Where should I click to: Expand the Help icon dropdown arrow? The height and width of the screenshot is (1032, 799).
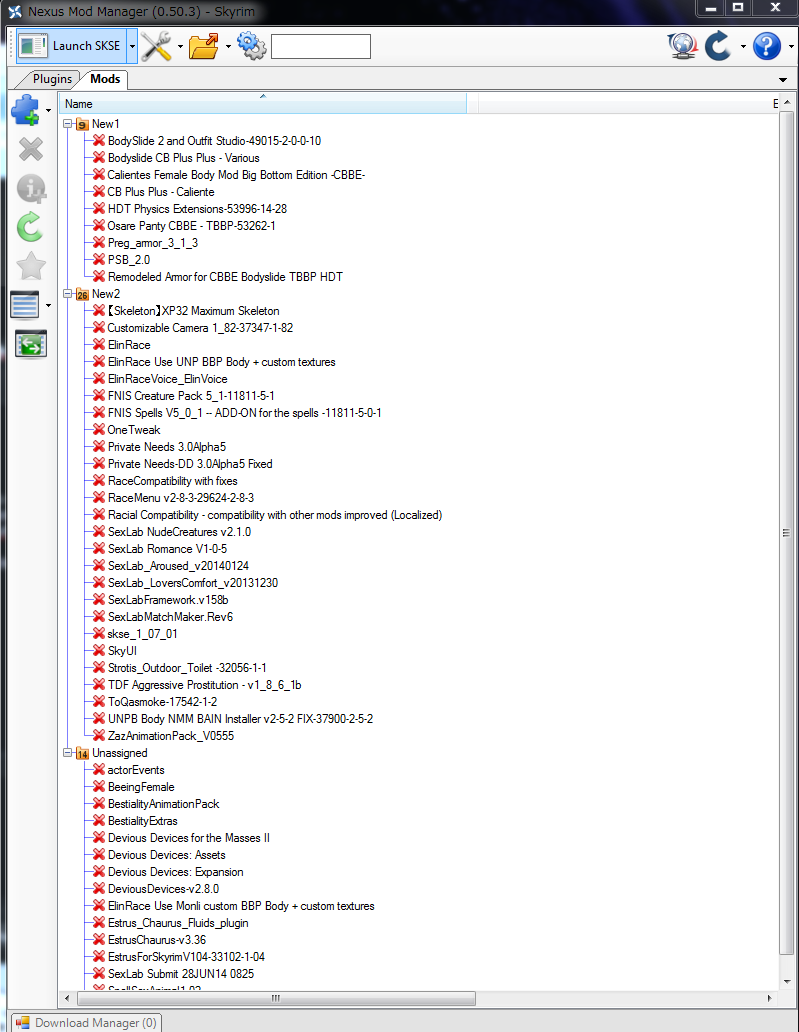[x=790, y=46]
